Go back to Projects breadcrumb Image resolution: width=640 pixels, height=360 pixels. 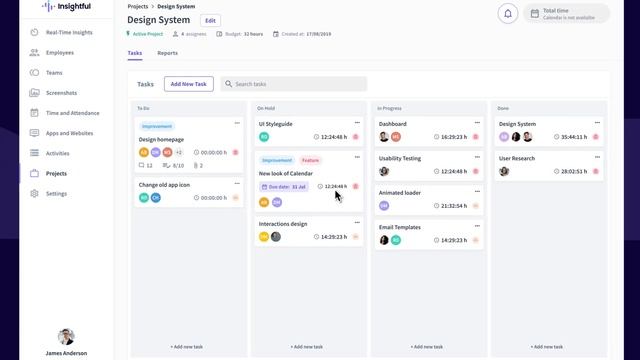138,7
